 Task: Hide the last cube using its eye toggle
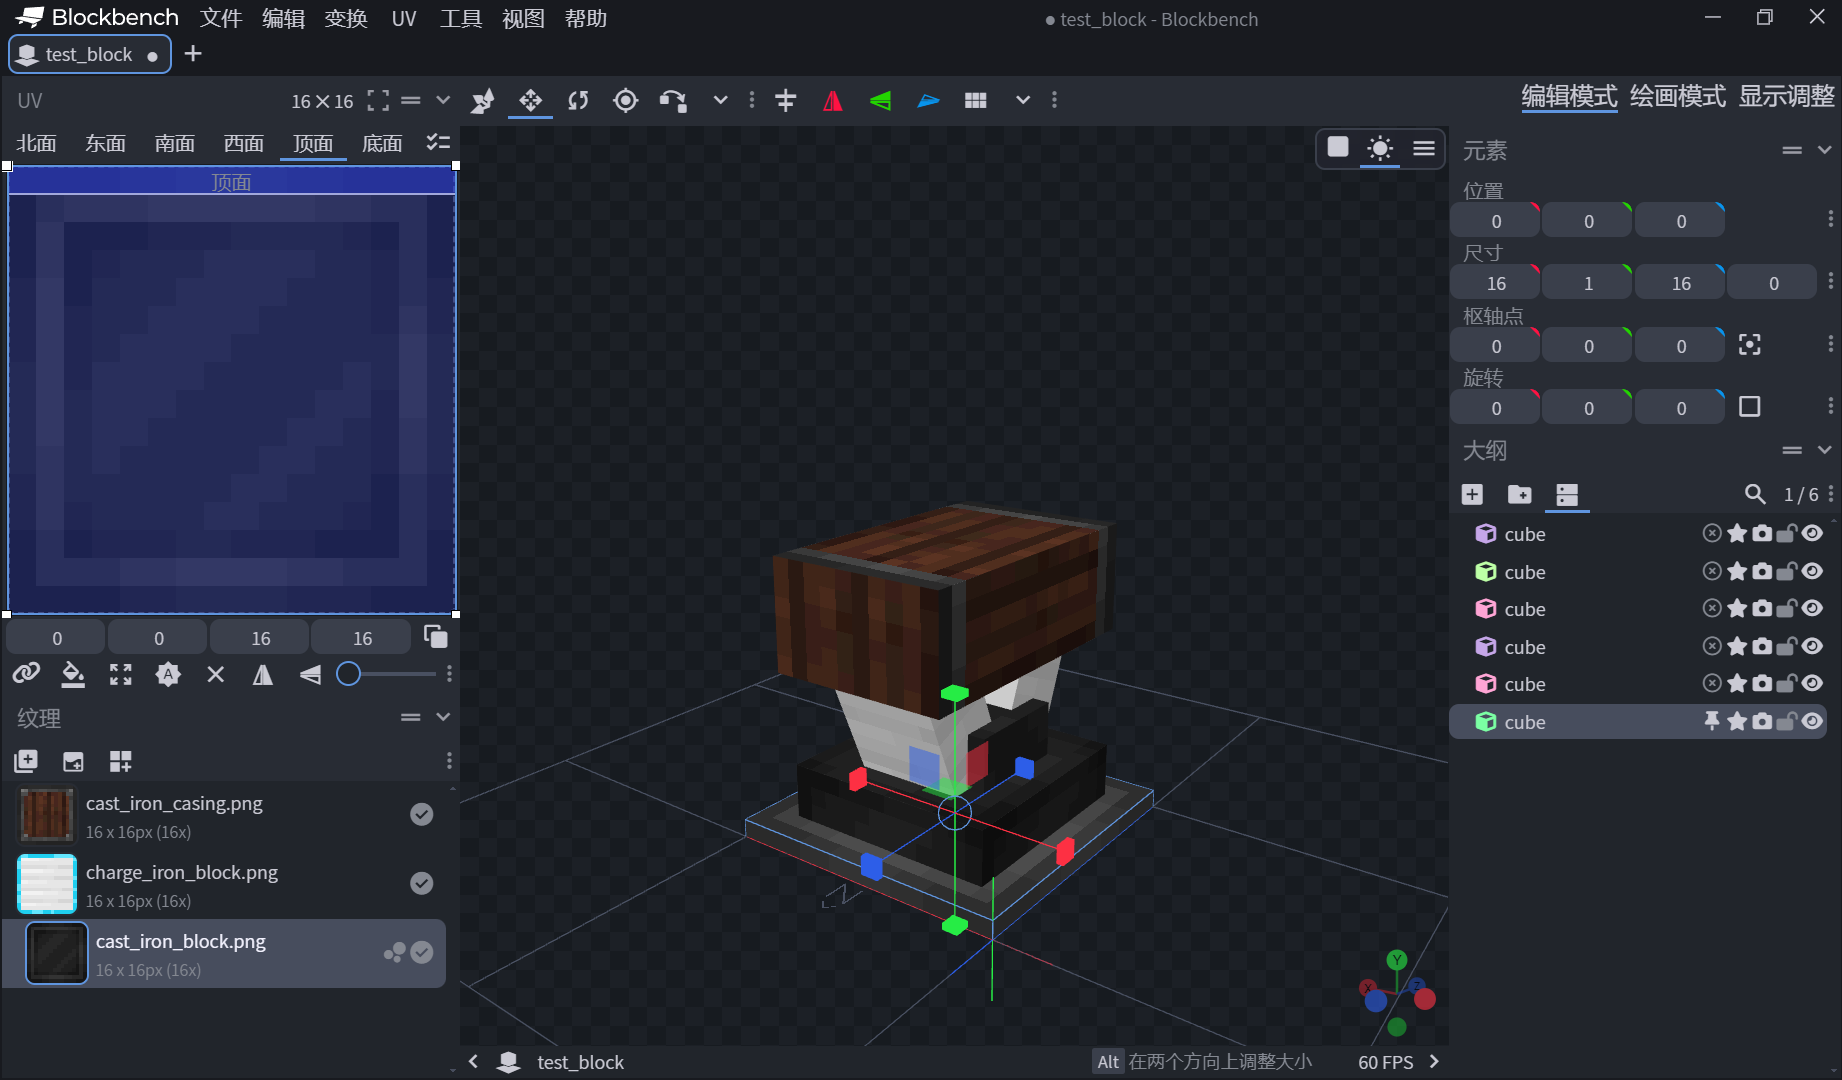[x=1812, y=721]
